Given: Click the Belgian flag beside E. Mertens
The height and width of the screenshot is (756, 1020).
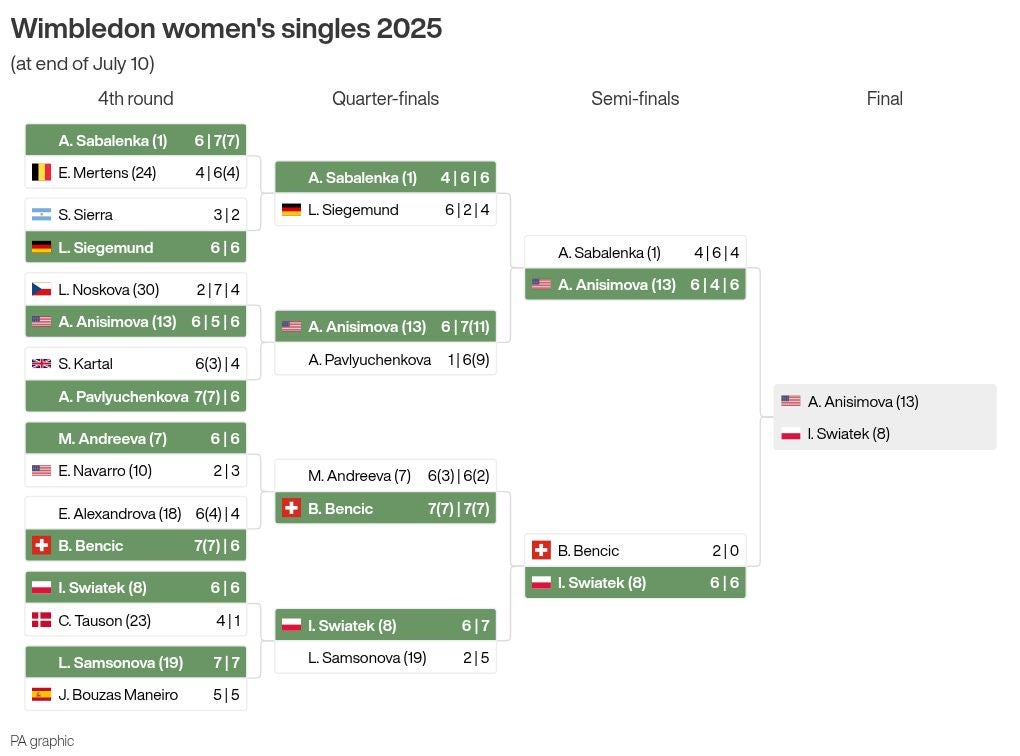Looking at the screenshot, I should click(41, 172).
